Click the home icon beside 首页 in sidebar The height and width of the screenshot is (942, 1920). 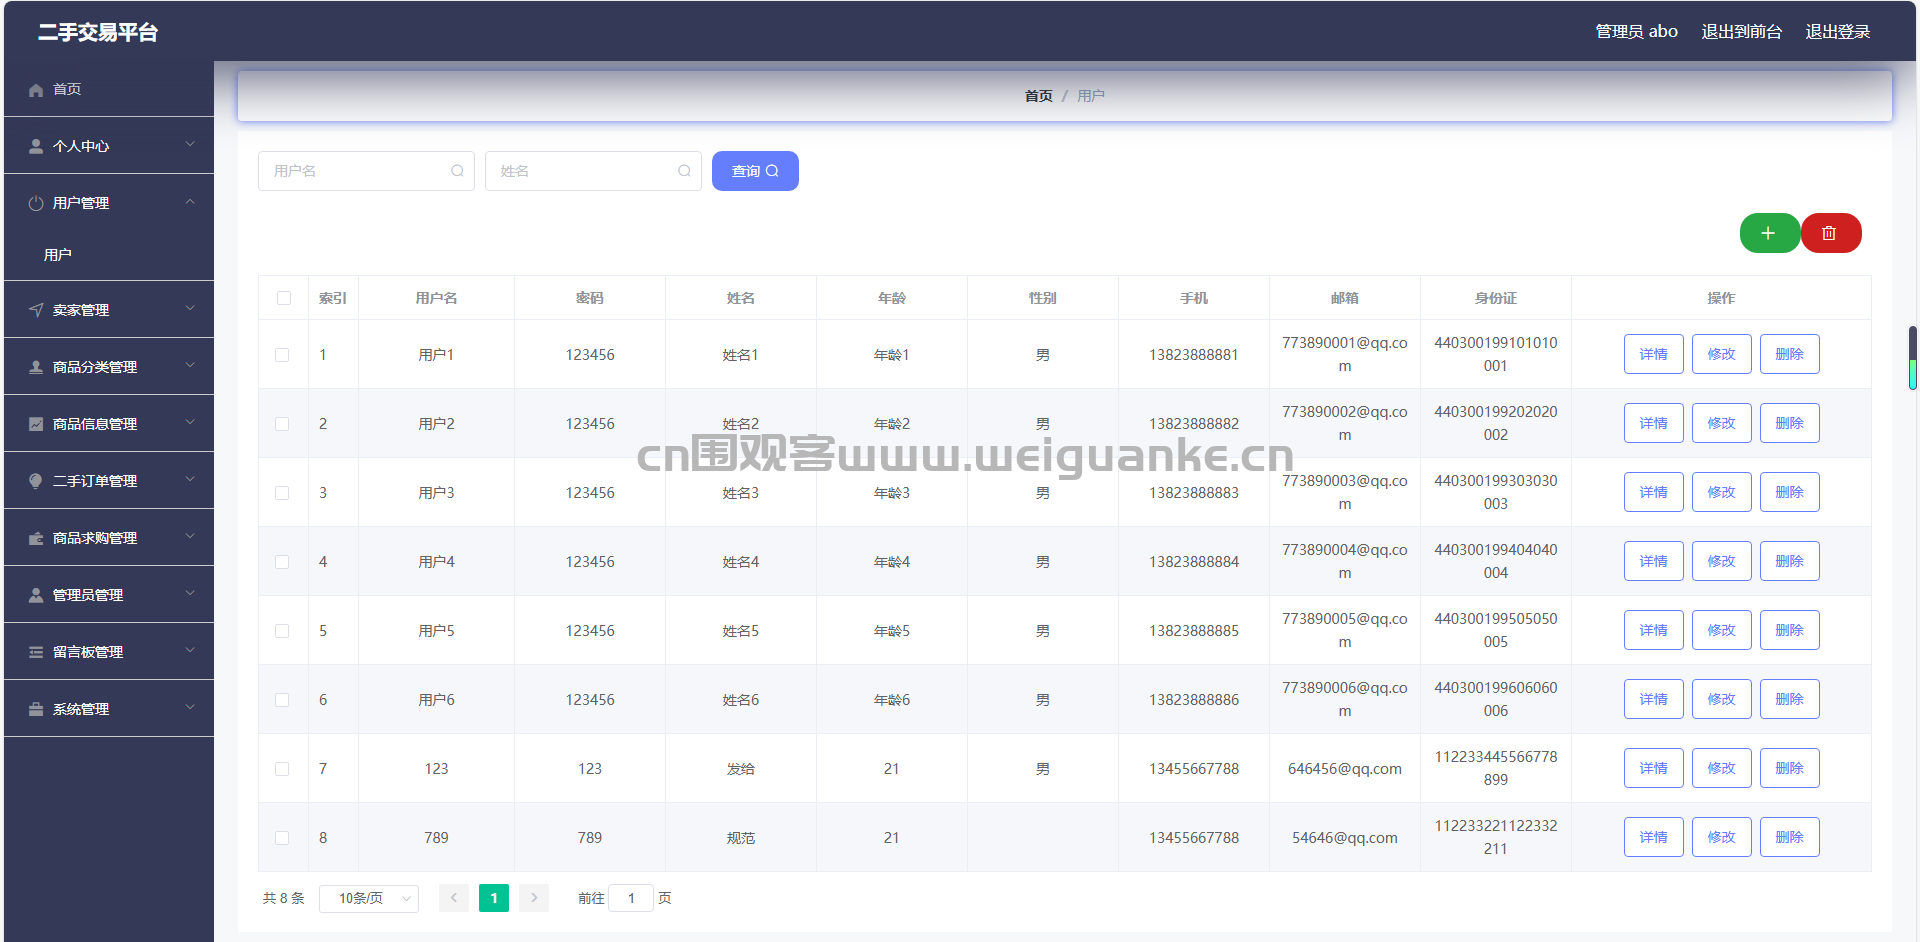36,90
